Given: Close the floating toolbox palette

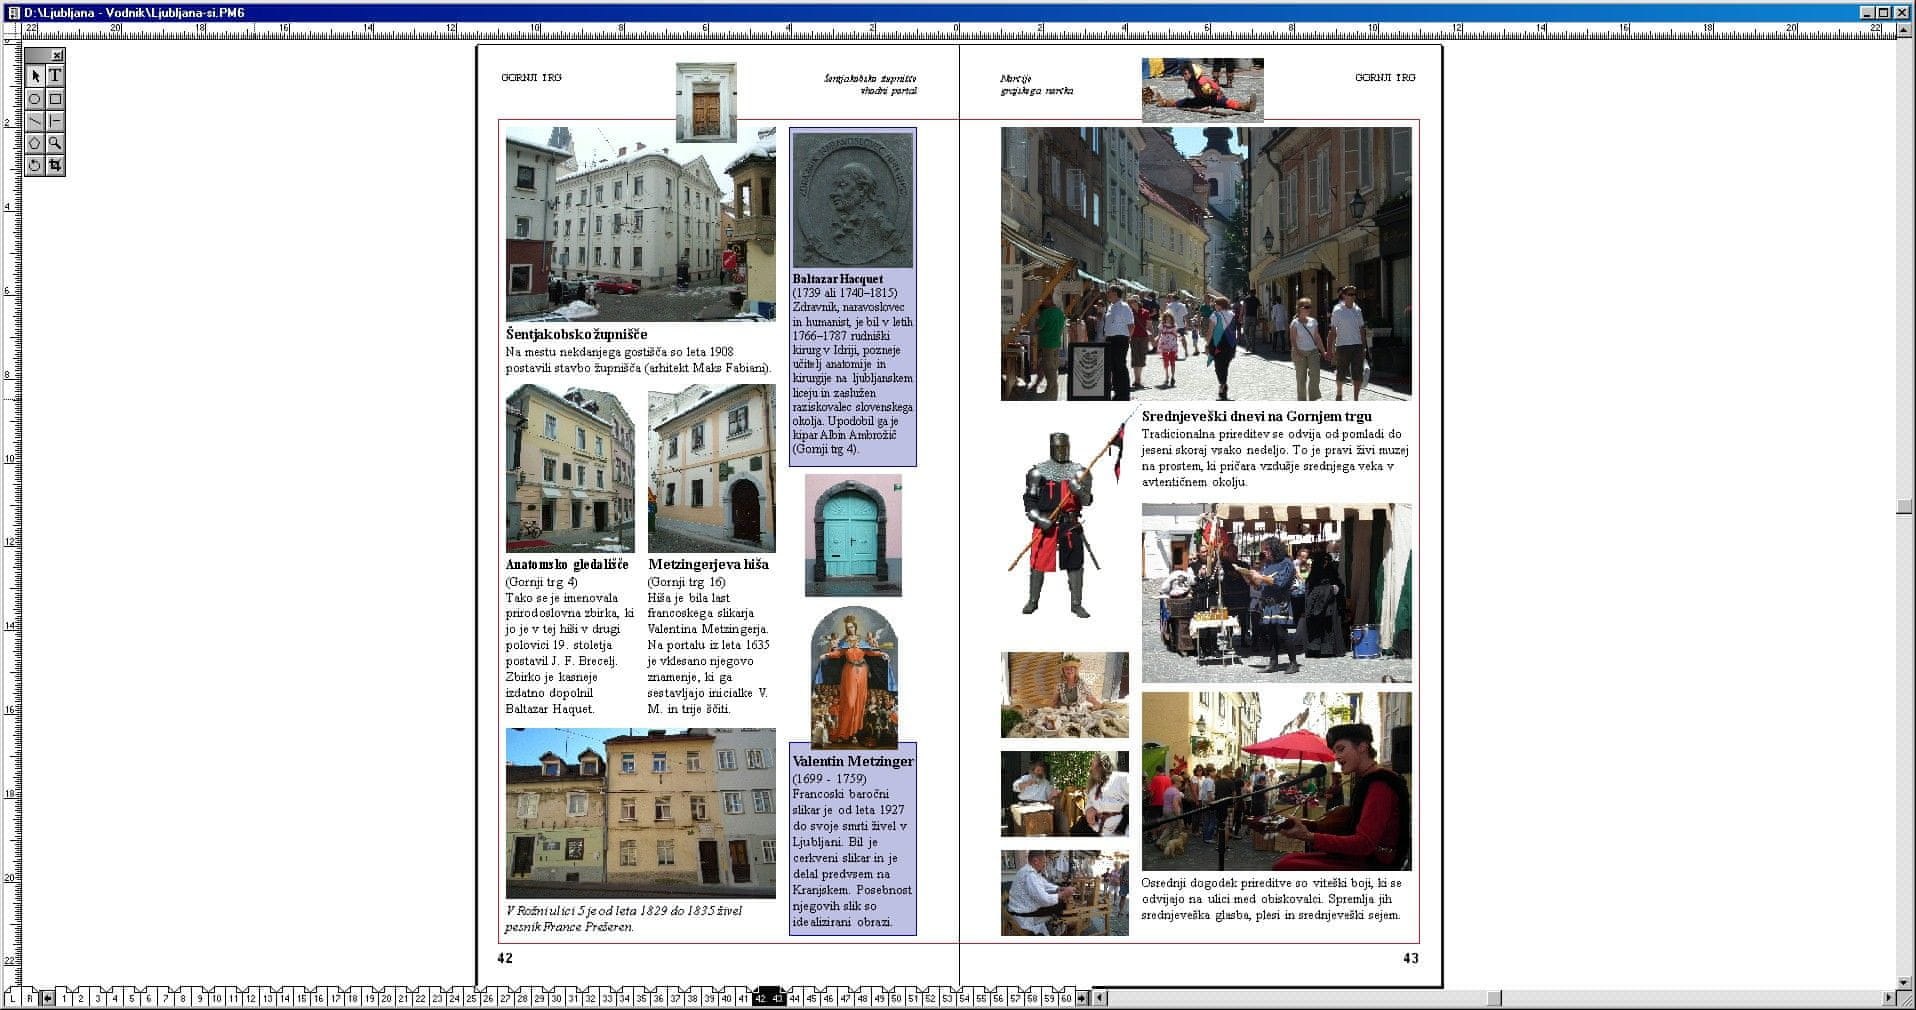Looking at the screenshot, I should click(x=58, y=56).
